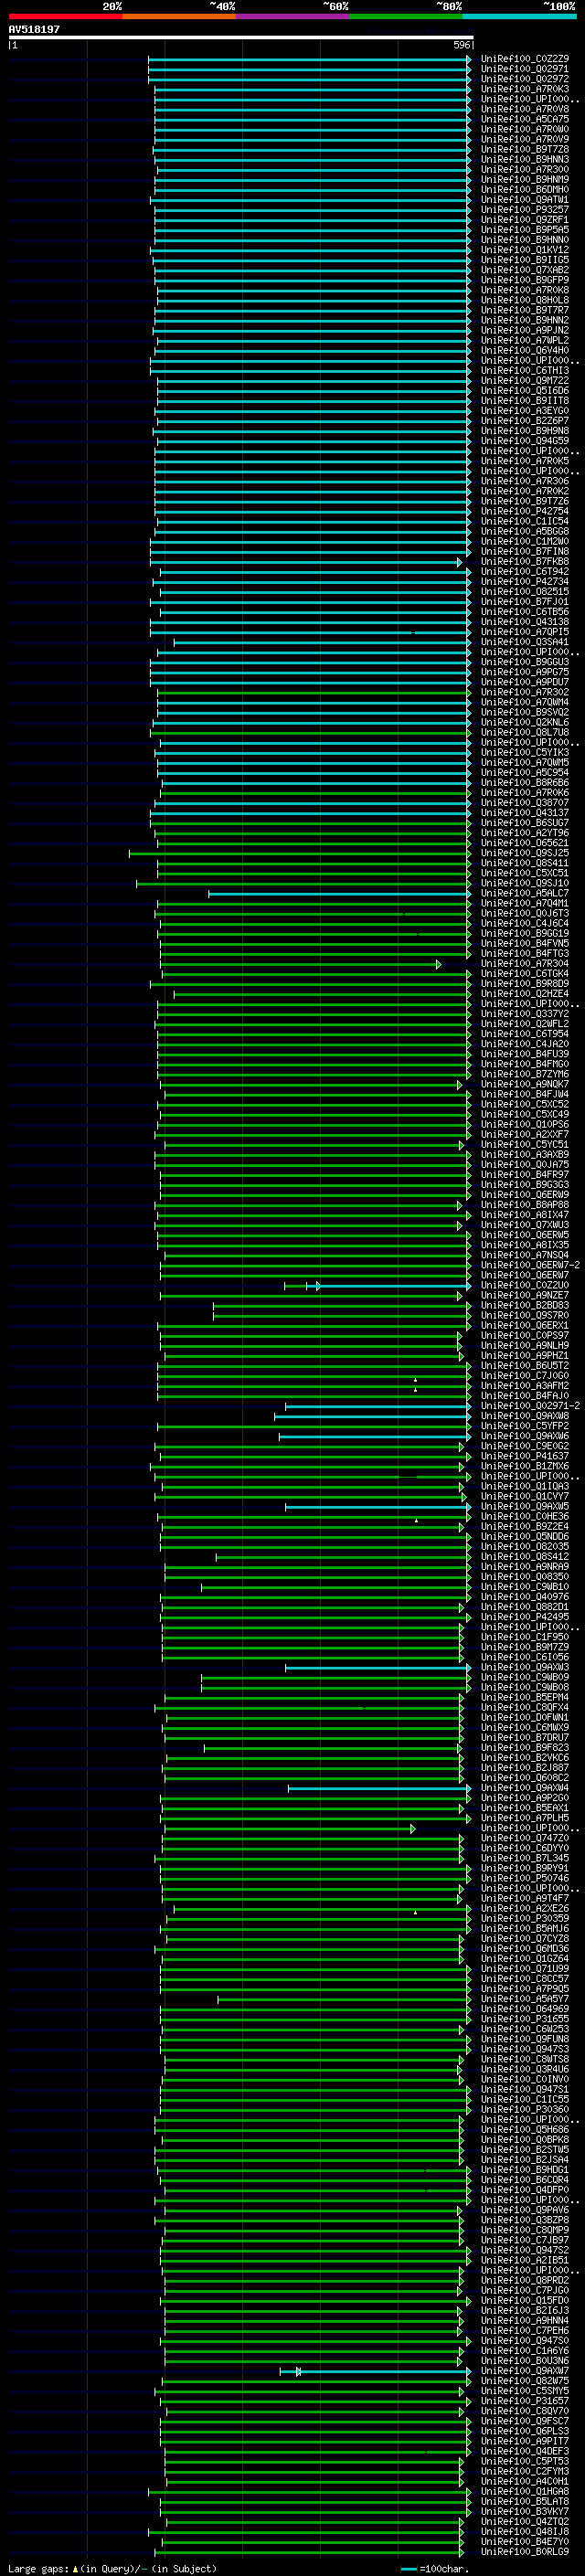Select hit label UniRef100_P31657

coord(525,2401)
